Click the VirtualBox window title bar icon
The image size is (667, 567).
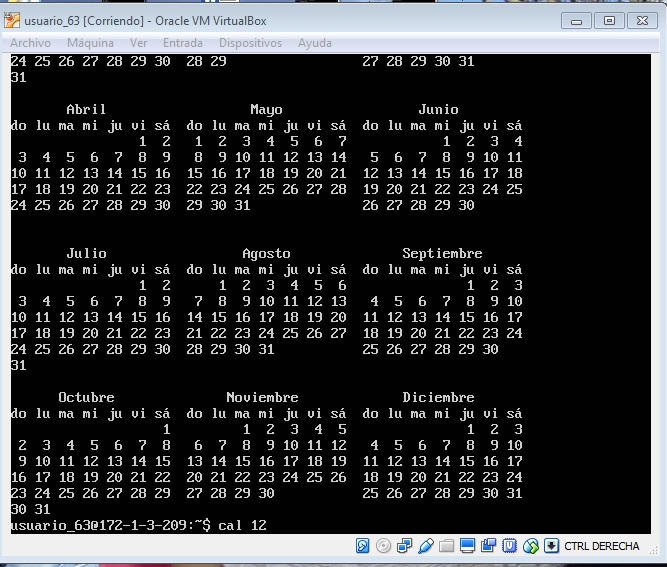tap(12, 20)
